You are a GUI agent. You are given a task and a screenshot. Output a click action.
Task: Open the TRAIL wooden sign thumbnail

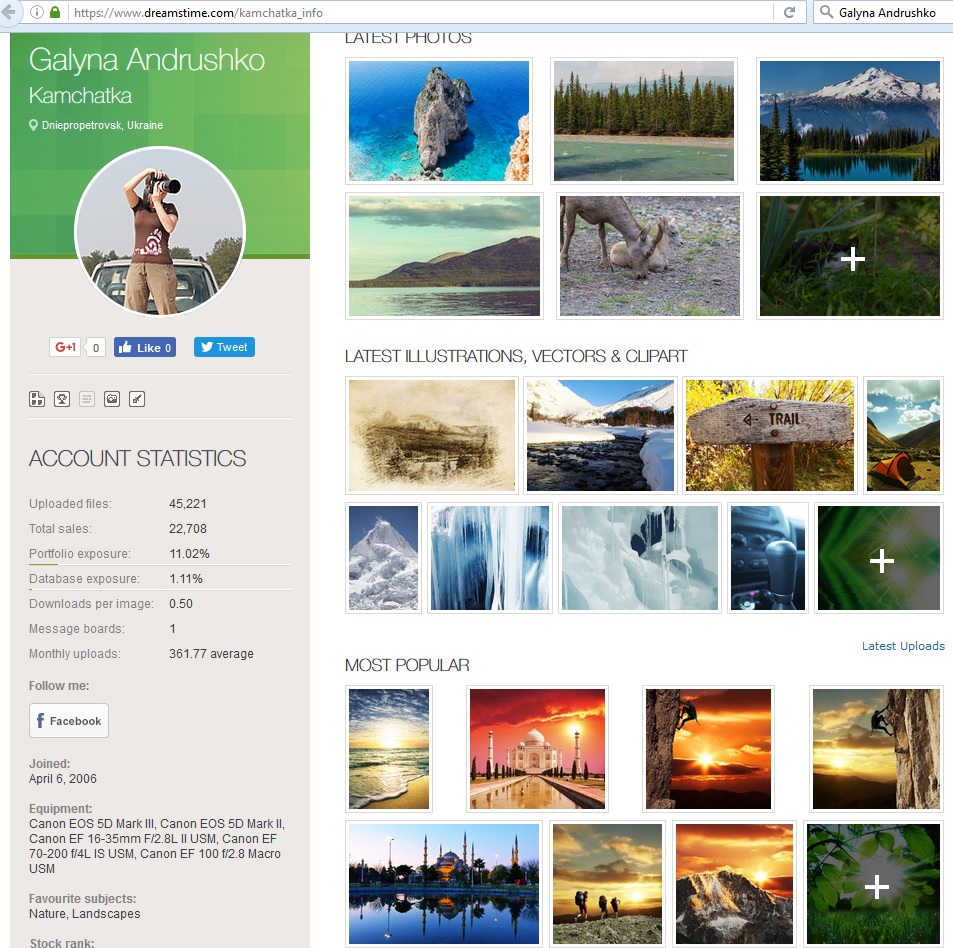769,435
